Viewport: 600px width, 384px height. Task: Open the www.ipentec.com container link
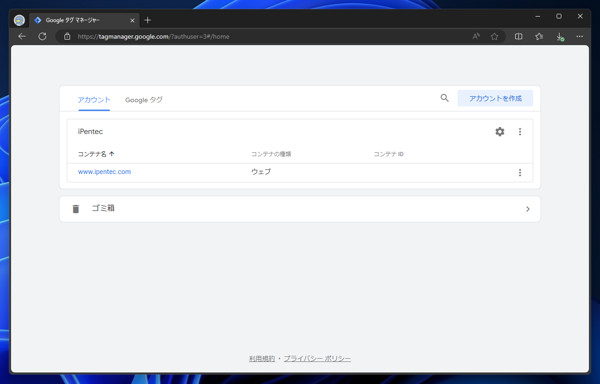(104, 172)
